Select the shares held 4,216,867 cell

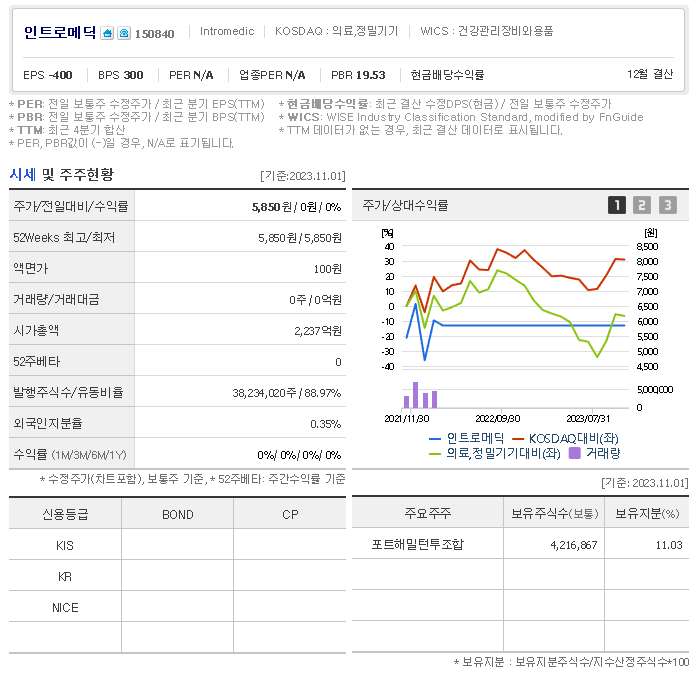(x=554, y=545)
